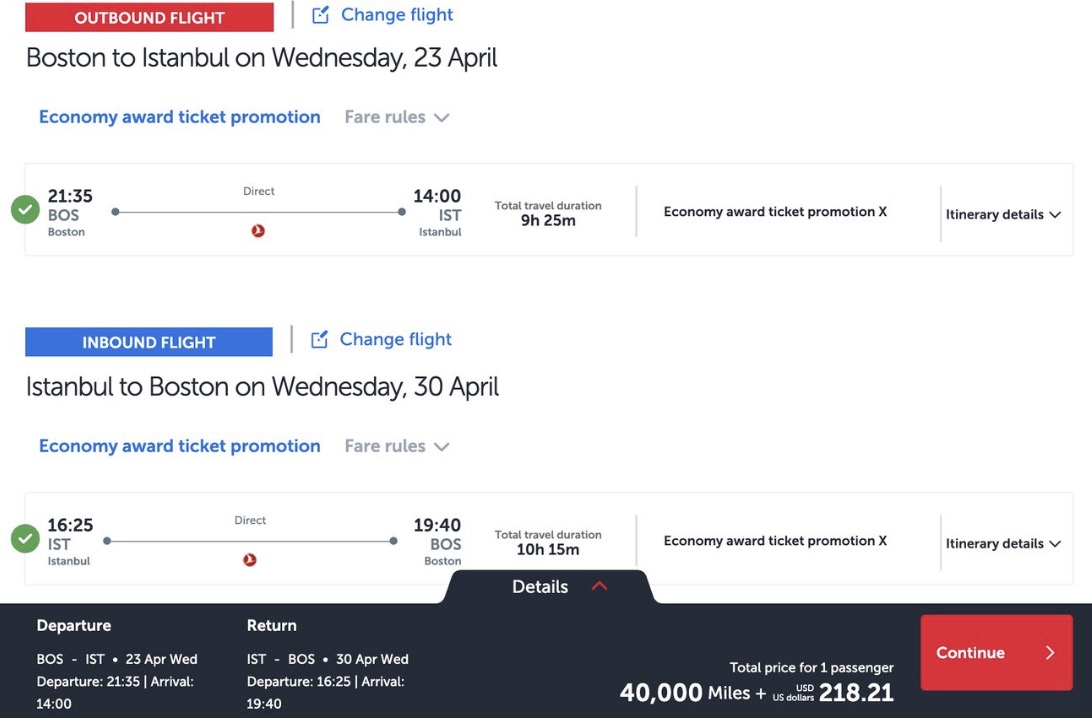Image resolution: width=1092 pixels, height=718 pixels.
Task: Click the Turkish Airlines logo on outbound flight path
Action: (257, 230)
